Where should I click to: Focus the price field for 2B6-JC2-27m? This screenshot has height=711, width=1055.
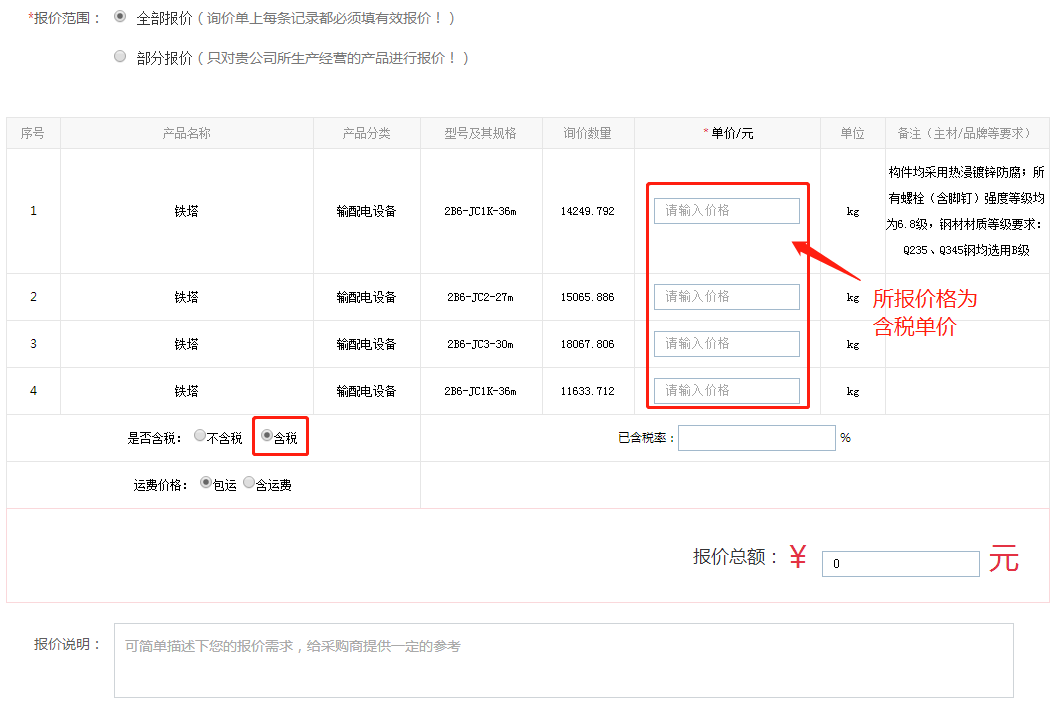tap(727, 297)
